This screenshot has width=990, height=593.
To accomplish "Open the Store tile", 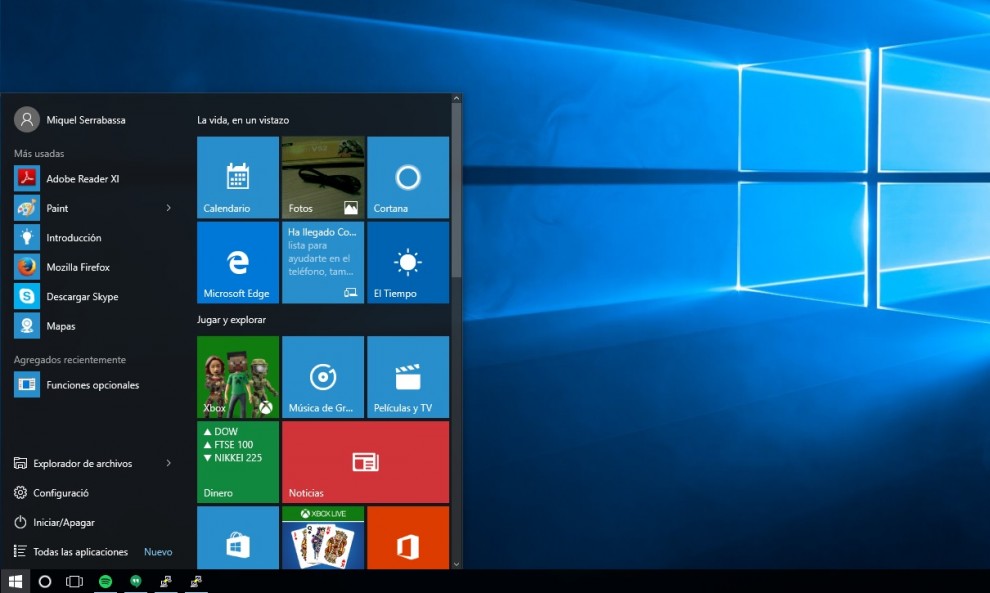I will coord(238,538).
